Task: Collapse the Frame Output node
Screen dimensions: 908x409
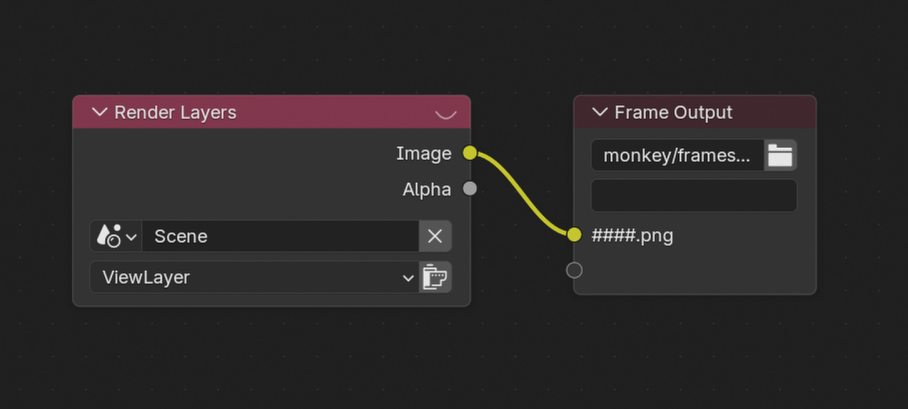Action: point(599,112)
